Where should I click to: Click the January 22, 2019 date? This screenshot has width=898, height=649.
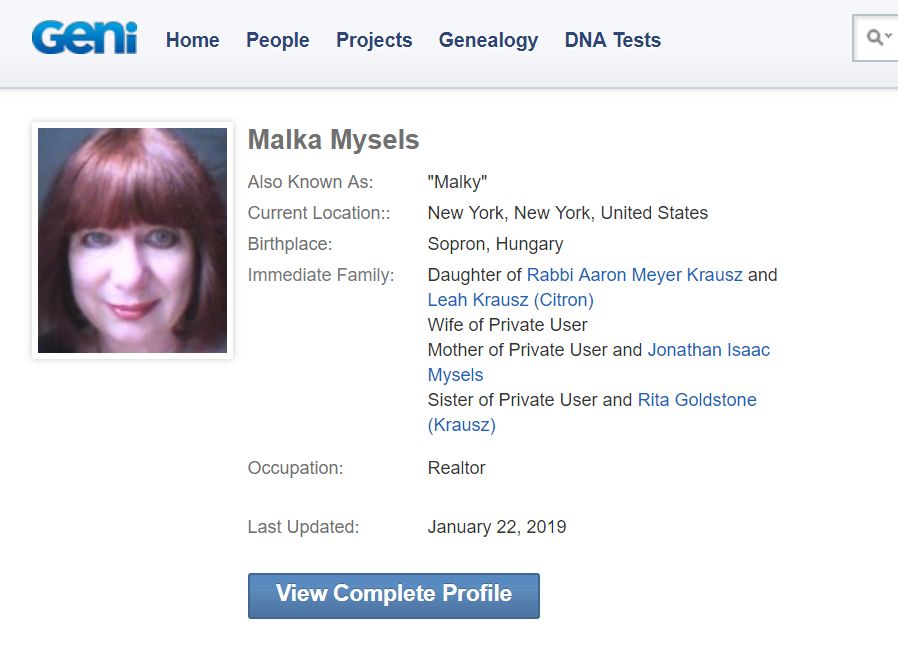point(496,527)
